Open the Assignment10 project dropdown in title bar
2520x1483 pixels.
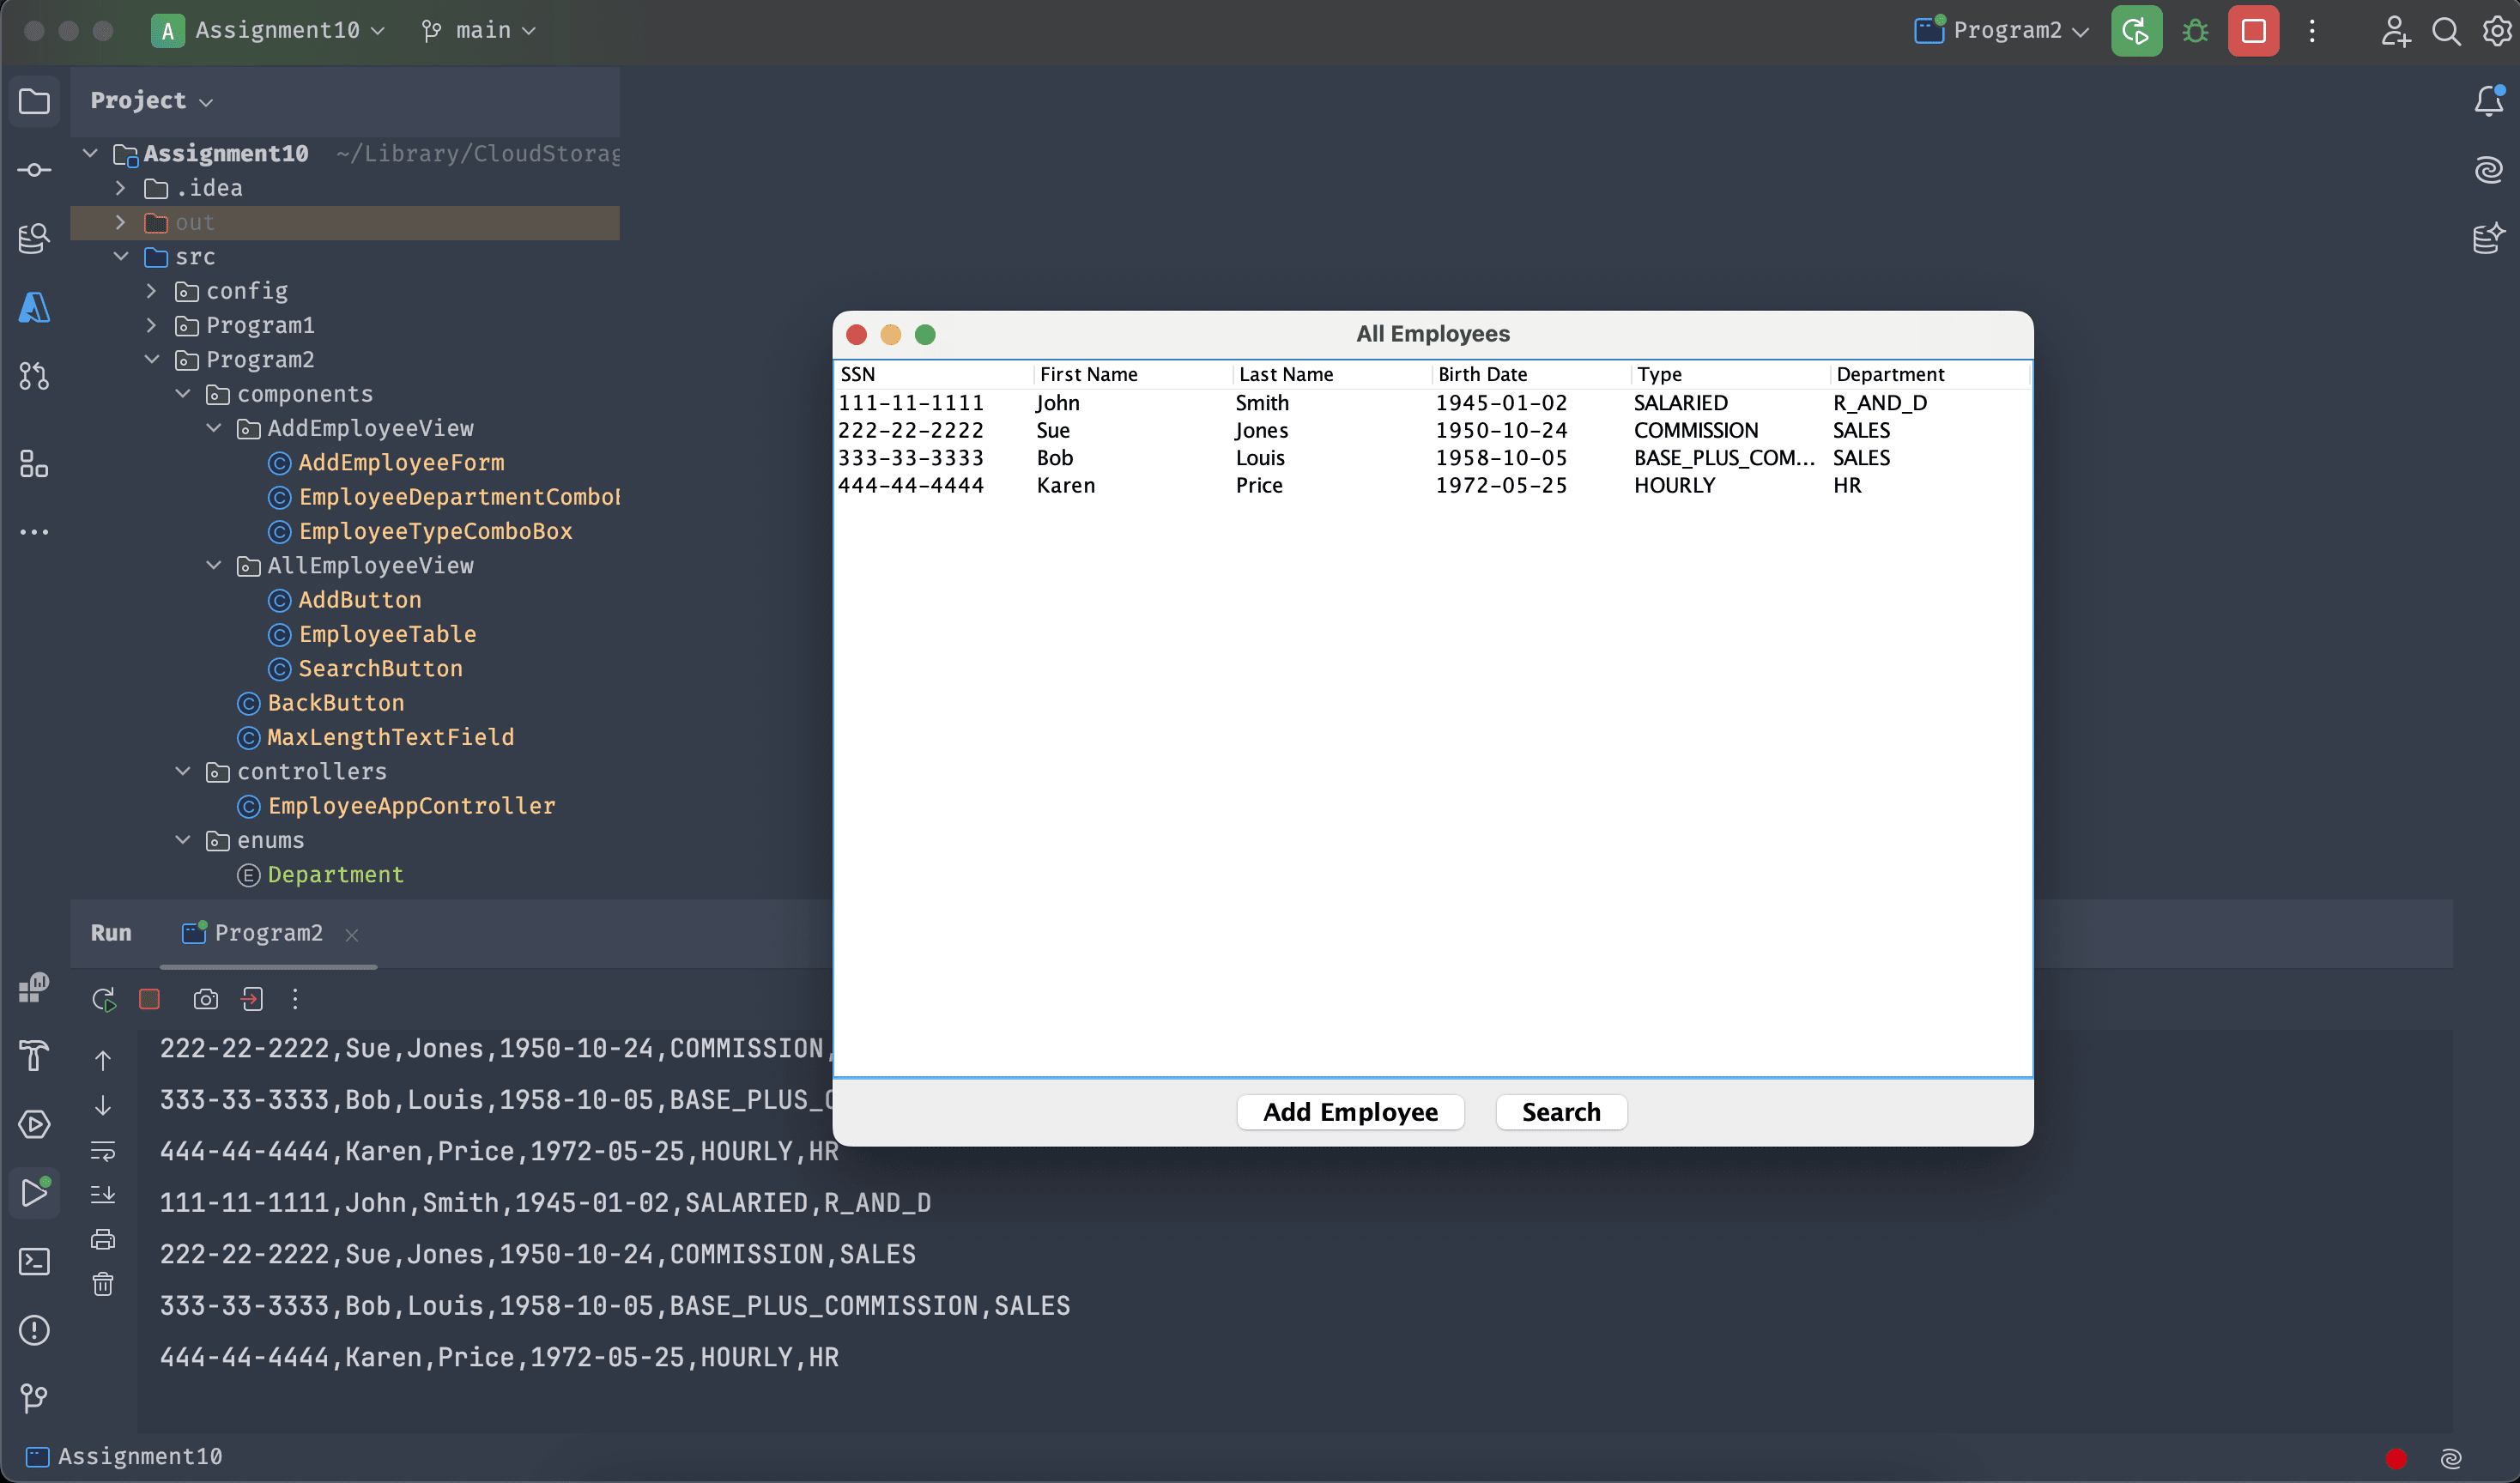(268, 31)
